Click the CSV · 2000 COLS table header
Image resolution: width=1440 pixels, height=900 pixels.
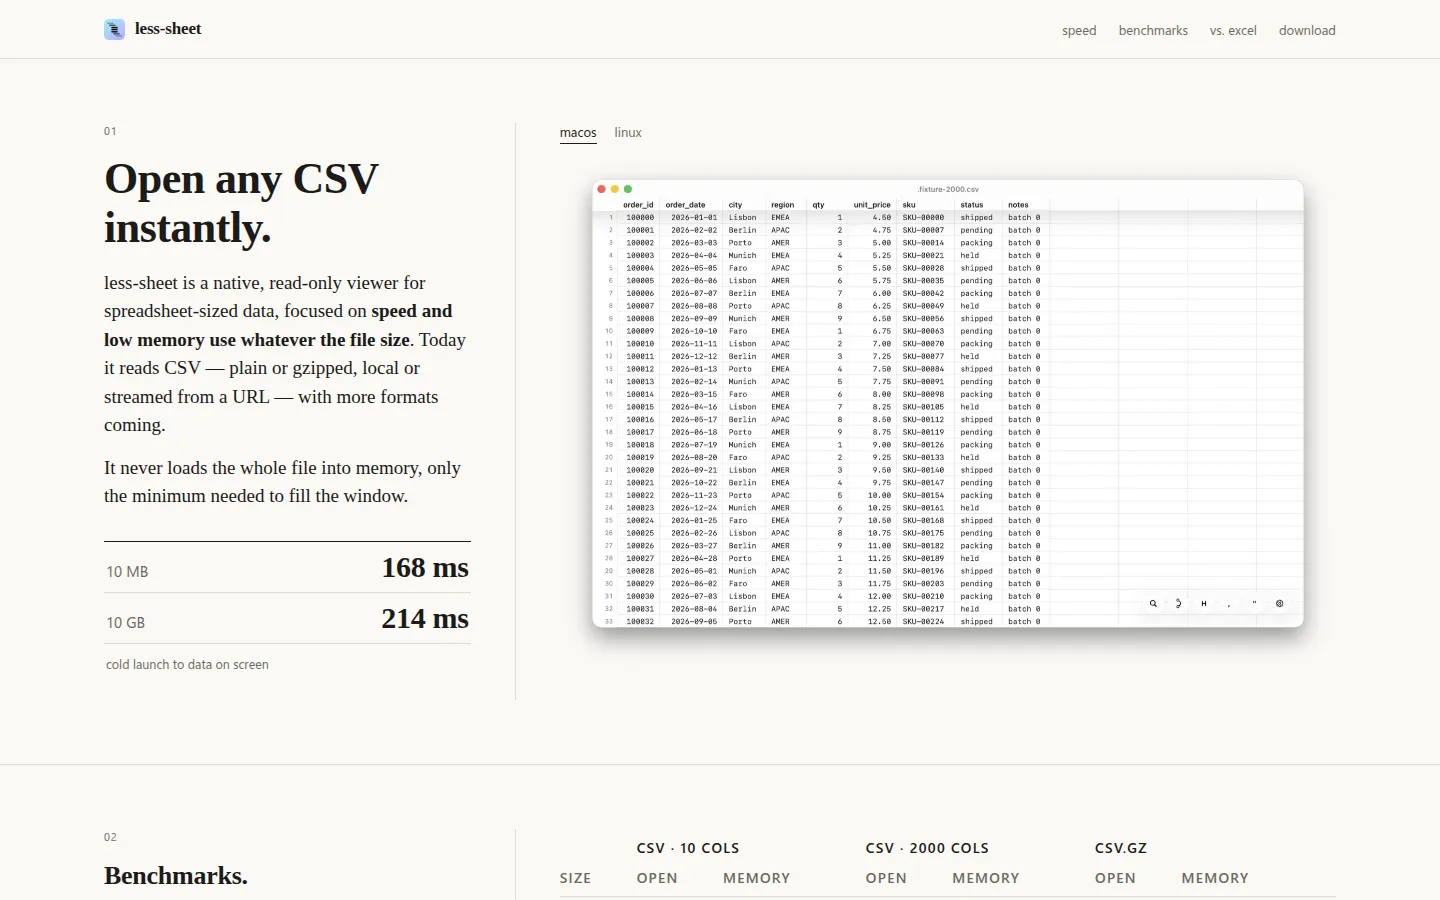[x=927, y=848]
